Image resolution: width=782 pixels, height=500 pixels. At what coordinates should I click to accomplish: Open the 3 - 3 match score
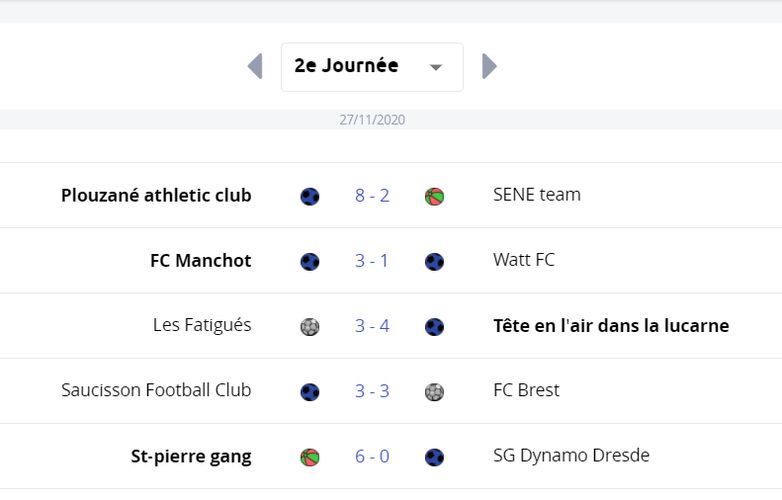(x=372, y=391)
